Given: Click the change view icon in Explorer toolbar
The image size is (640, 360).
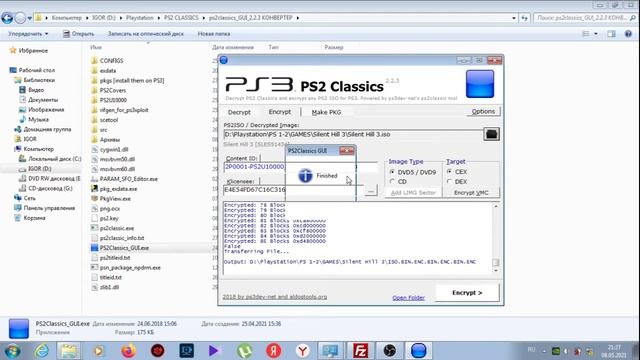Looking at the screenshot, I should (586, 34).
